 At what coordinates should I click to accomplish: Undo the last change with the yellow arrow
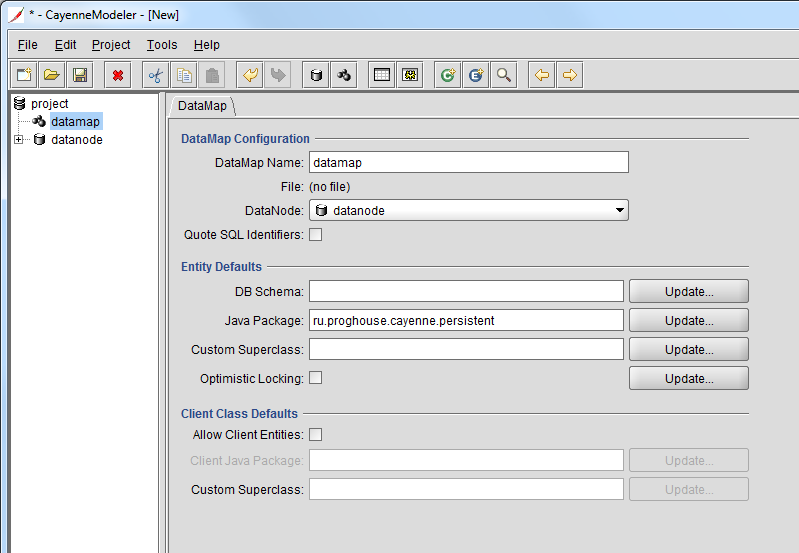click(x=250, y=75)
